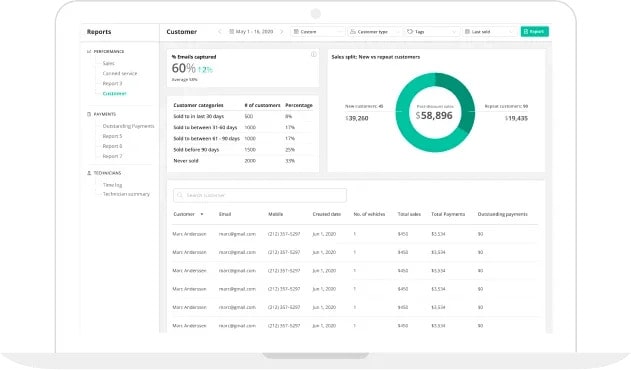Image resolution: width=631 pixels, height=370 pixels.
Task: Open the Custom period dropdown
Action: tap(318, 31)
